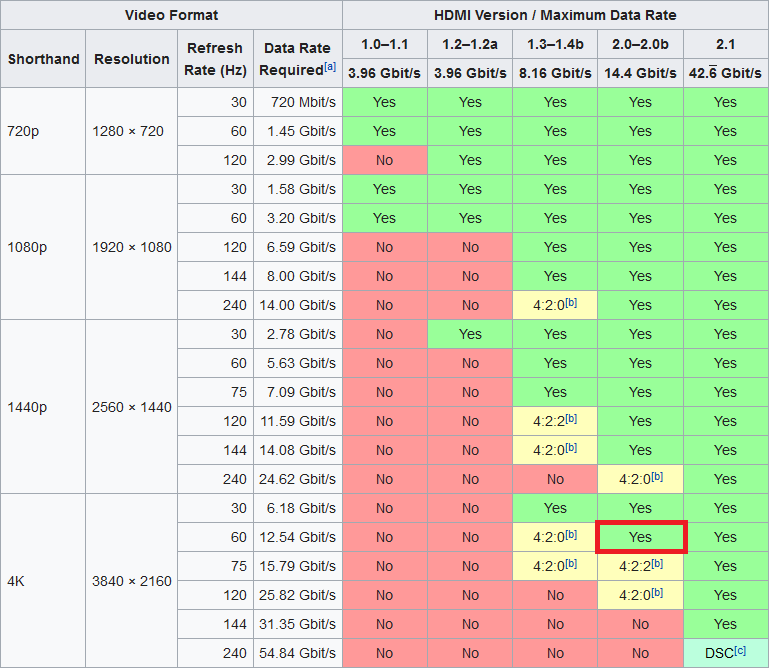Click the 14.08 Gbit/s data rate
Image resolution: width=769 pixels, height=668 pixels.
[x=298, y=450]
